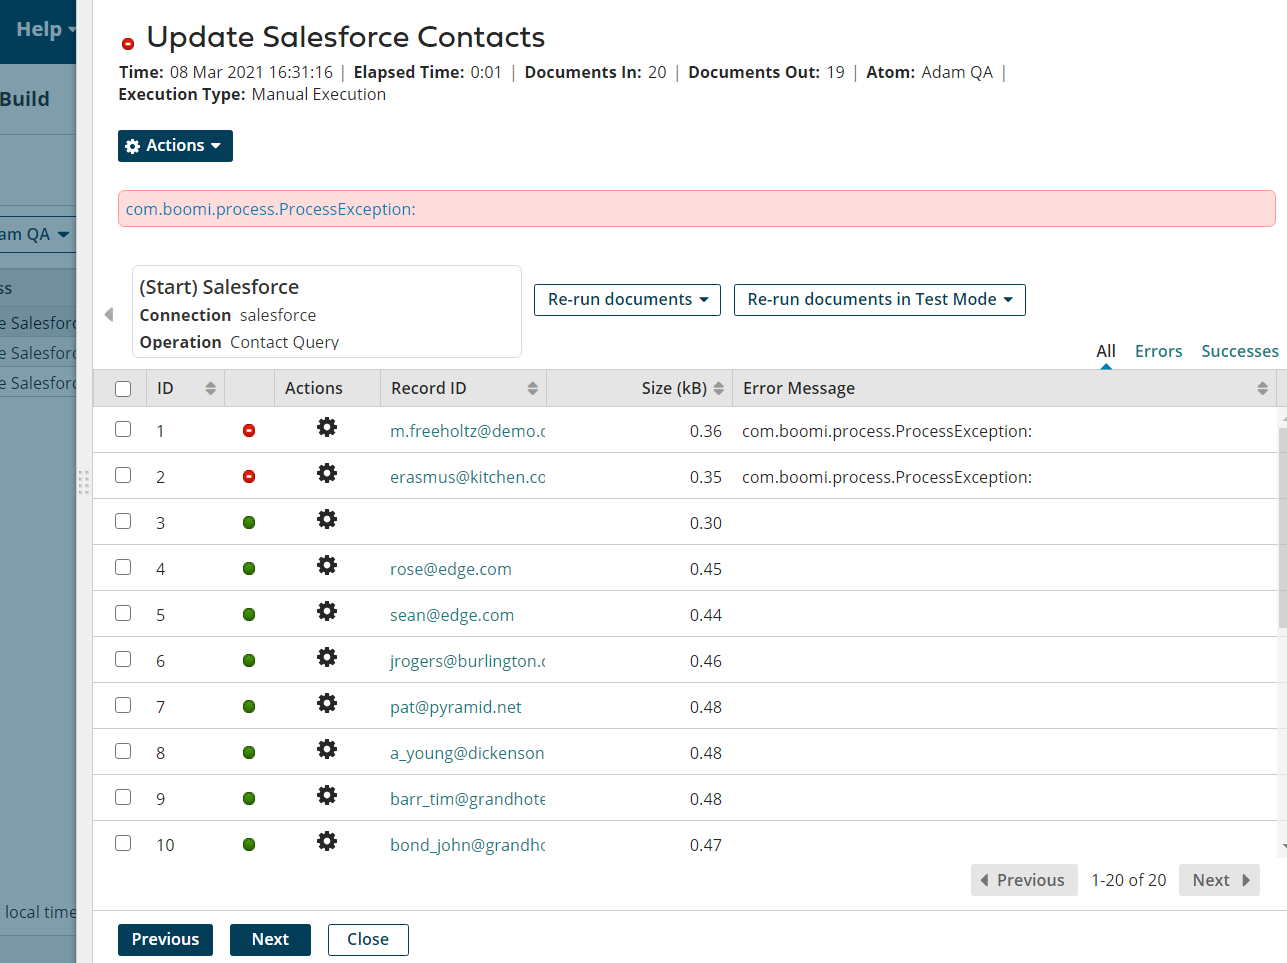
Task: Open the gear actions for document 4
Action: 327,566
